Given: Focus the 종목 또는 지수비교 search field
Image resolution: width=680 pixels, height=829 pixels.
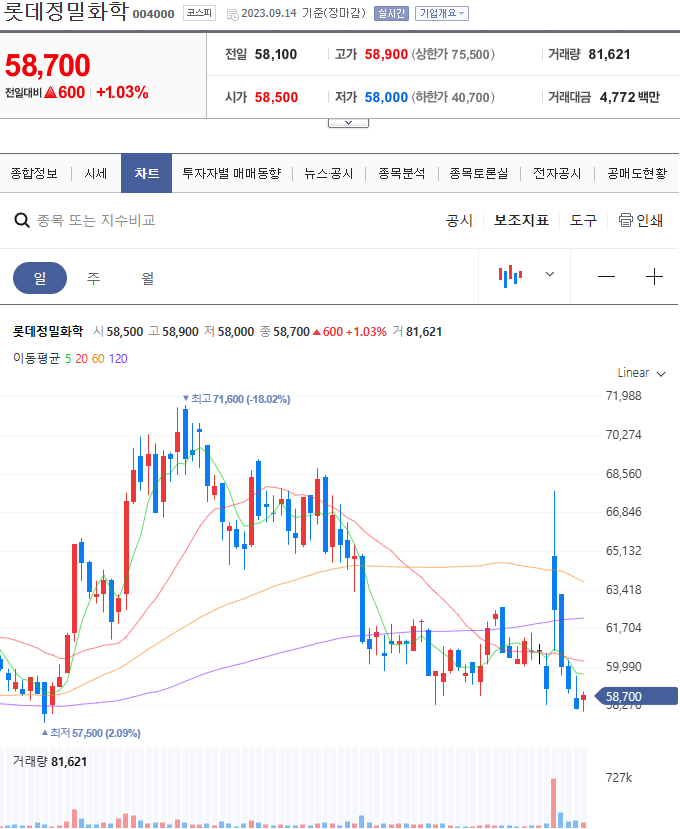Looking at the screenshot, I should pos(96,220).
